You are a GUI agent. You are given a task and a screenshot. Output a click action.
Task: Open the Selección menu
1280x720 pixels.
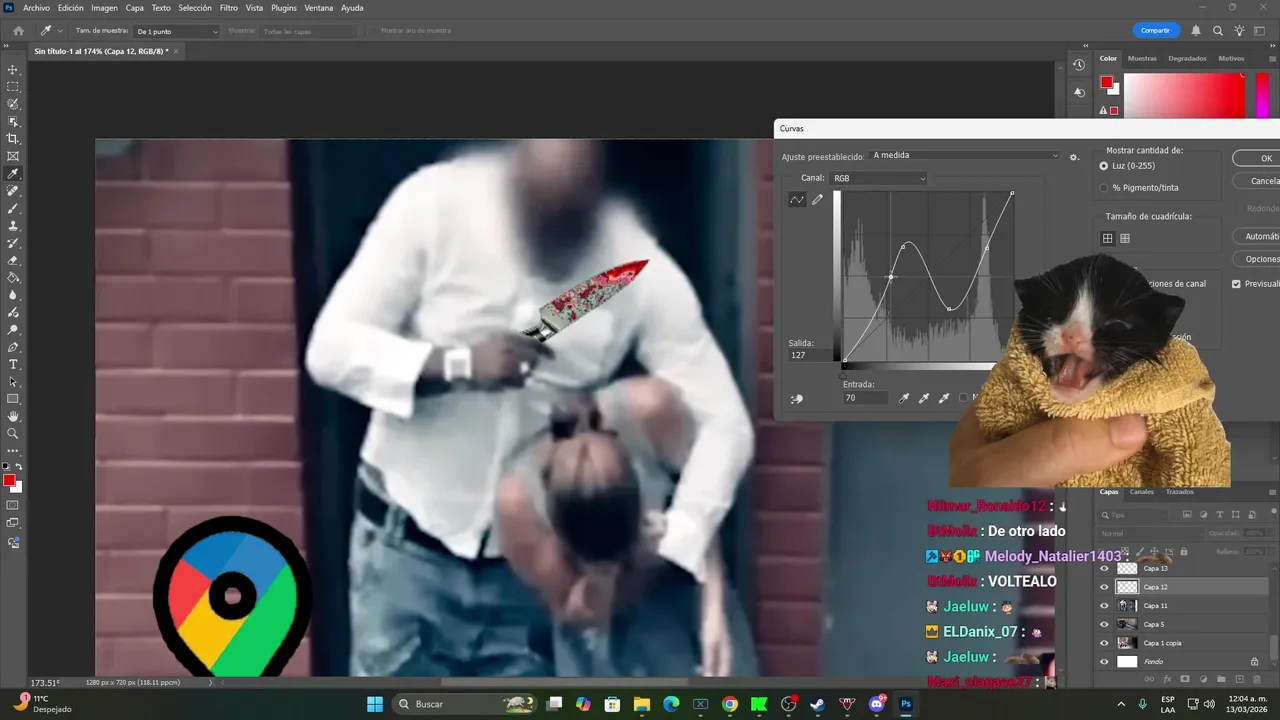[195, 8]
